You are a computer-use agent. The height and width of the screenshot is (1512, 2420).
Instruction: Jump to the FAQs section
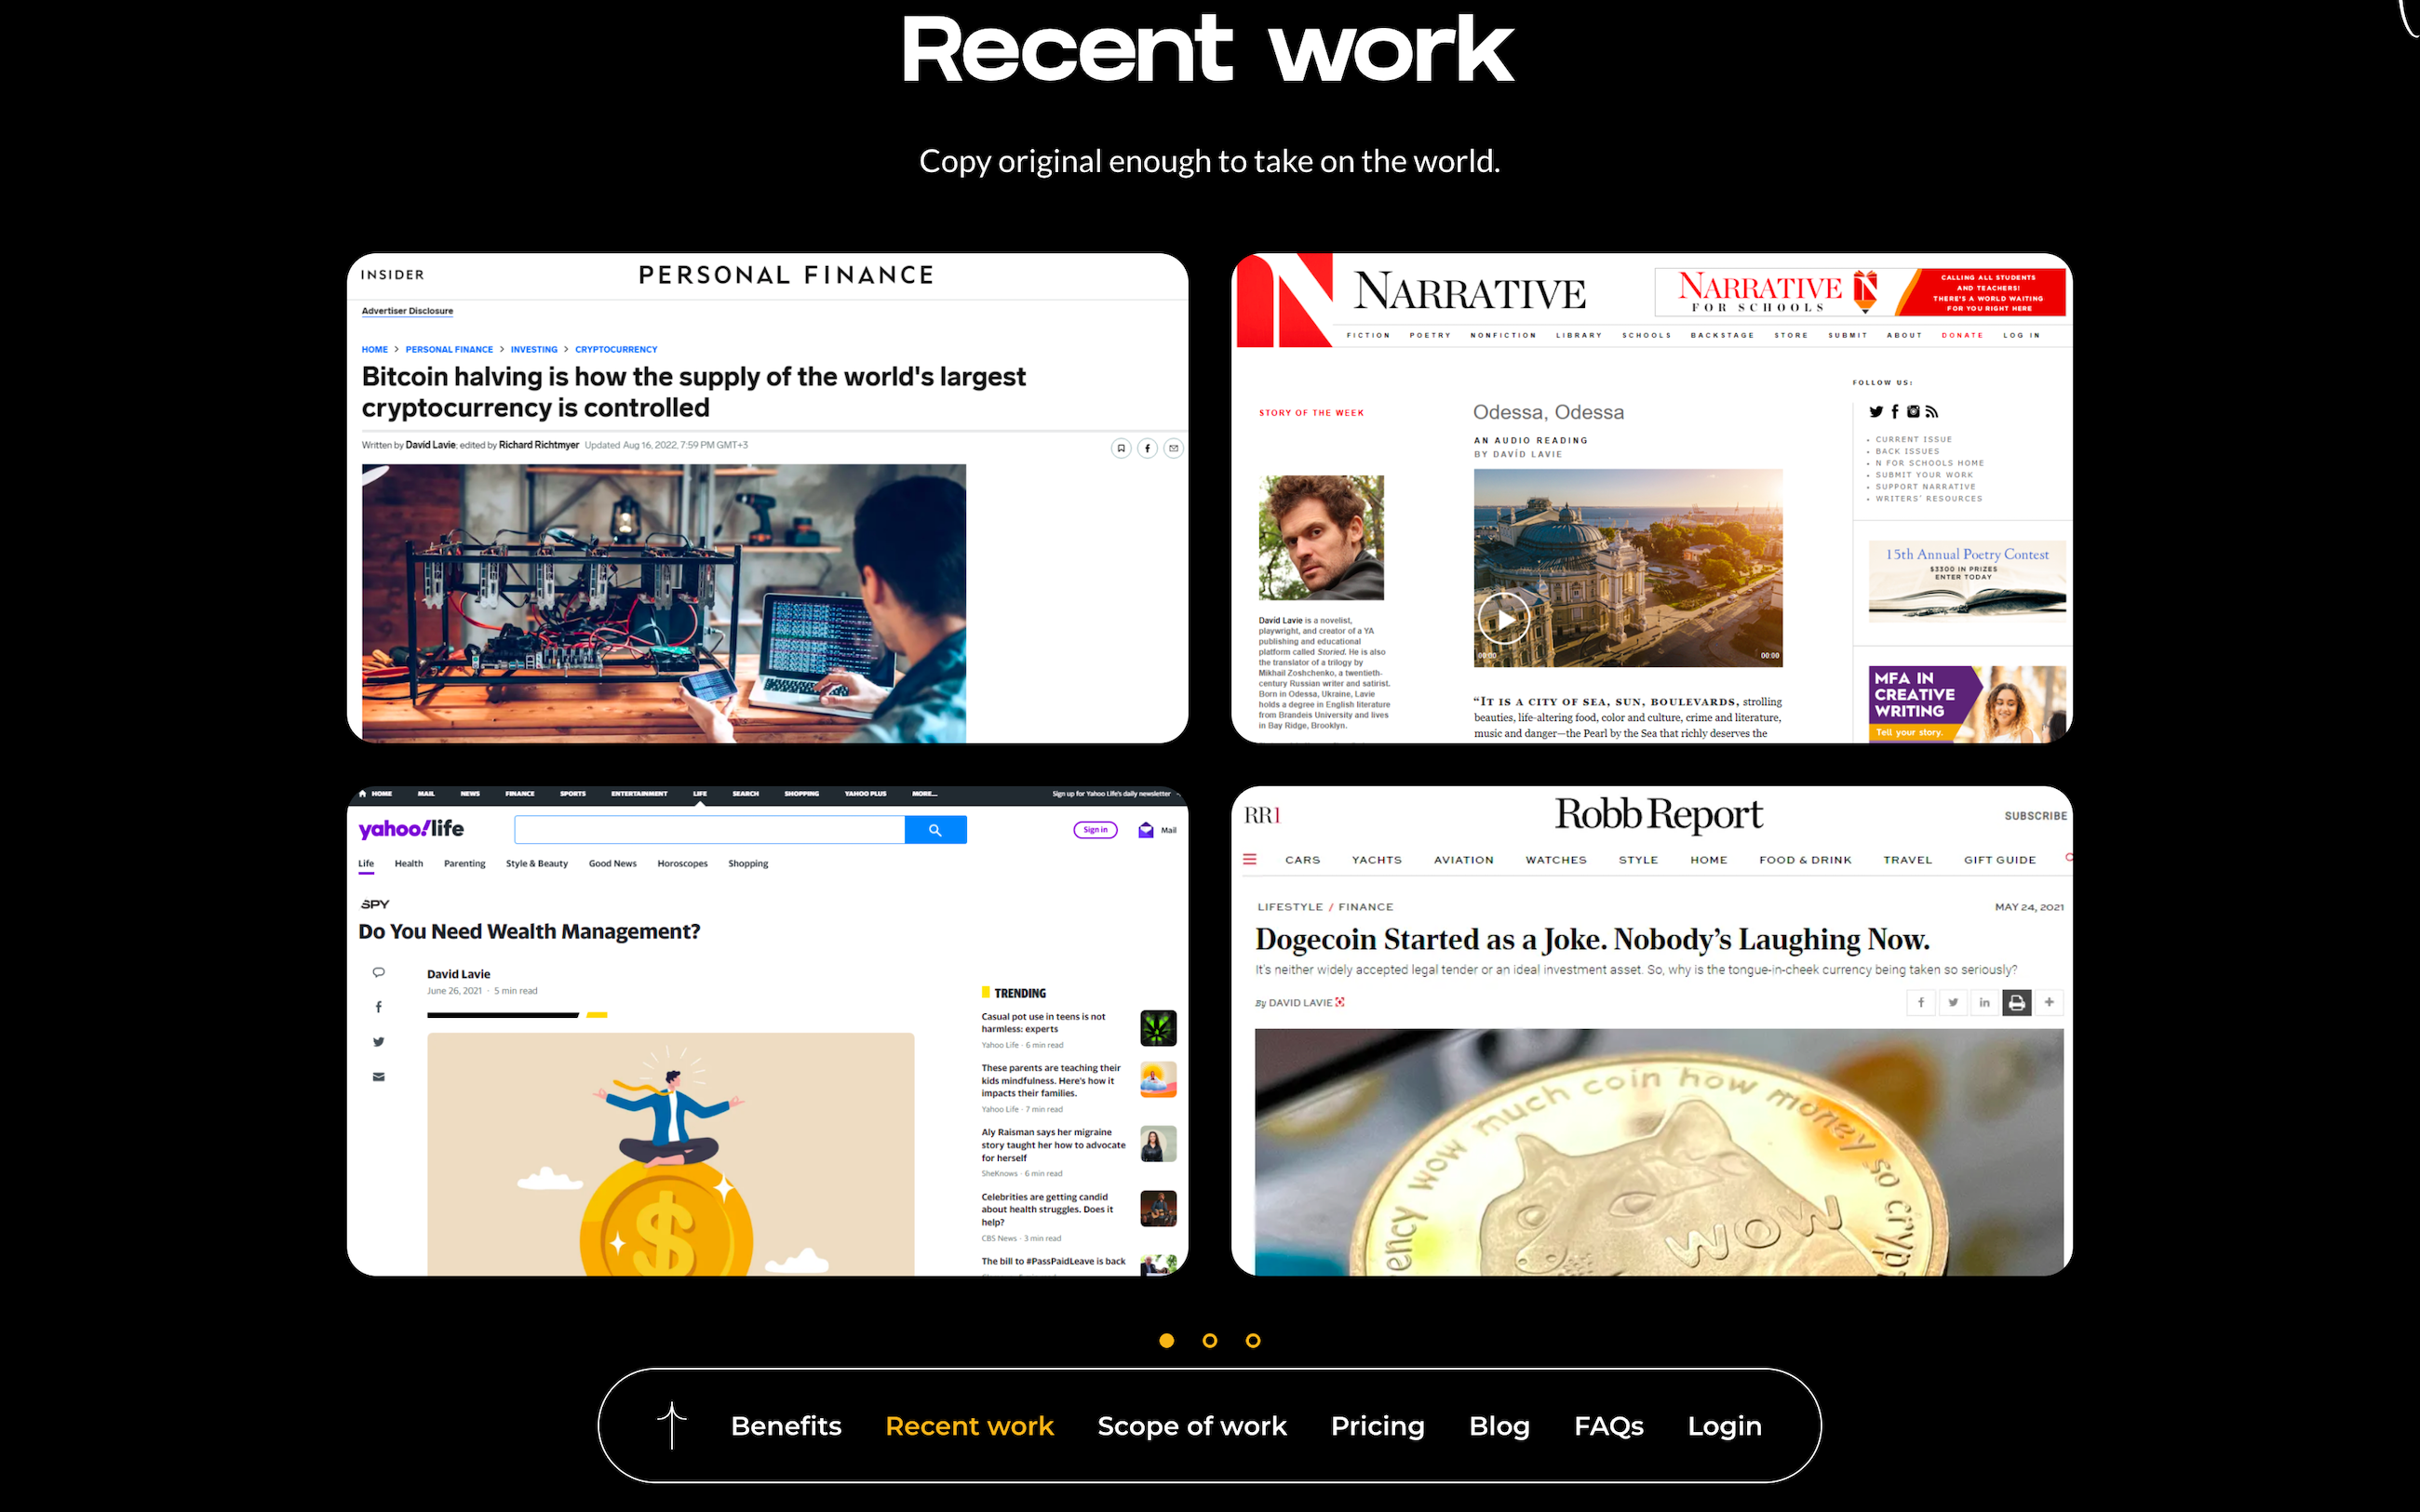coord(1608,1426)
